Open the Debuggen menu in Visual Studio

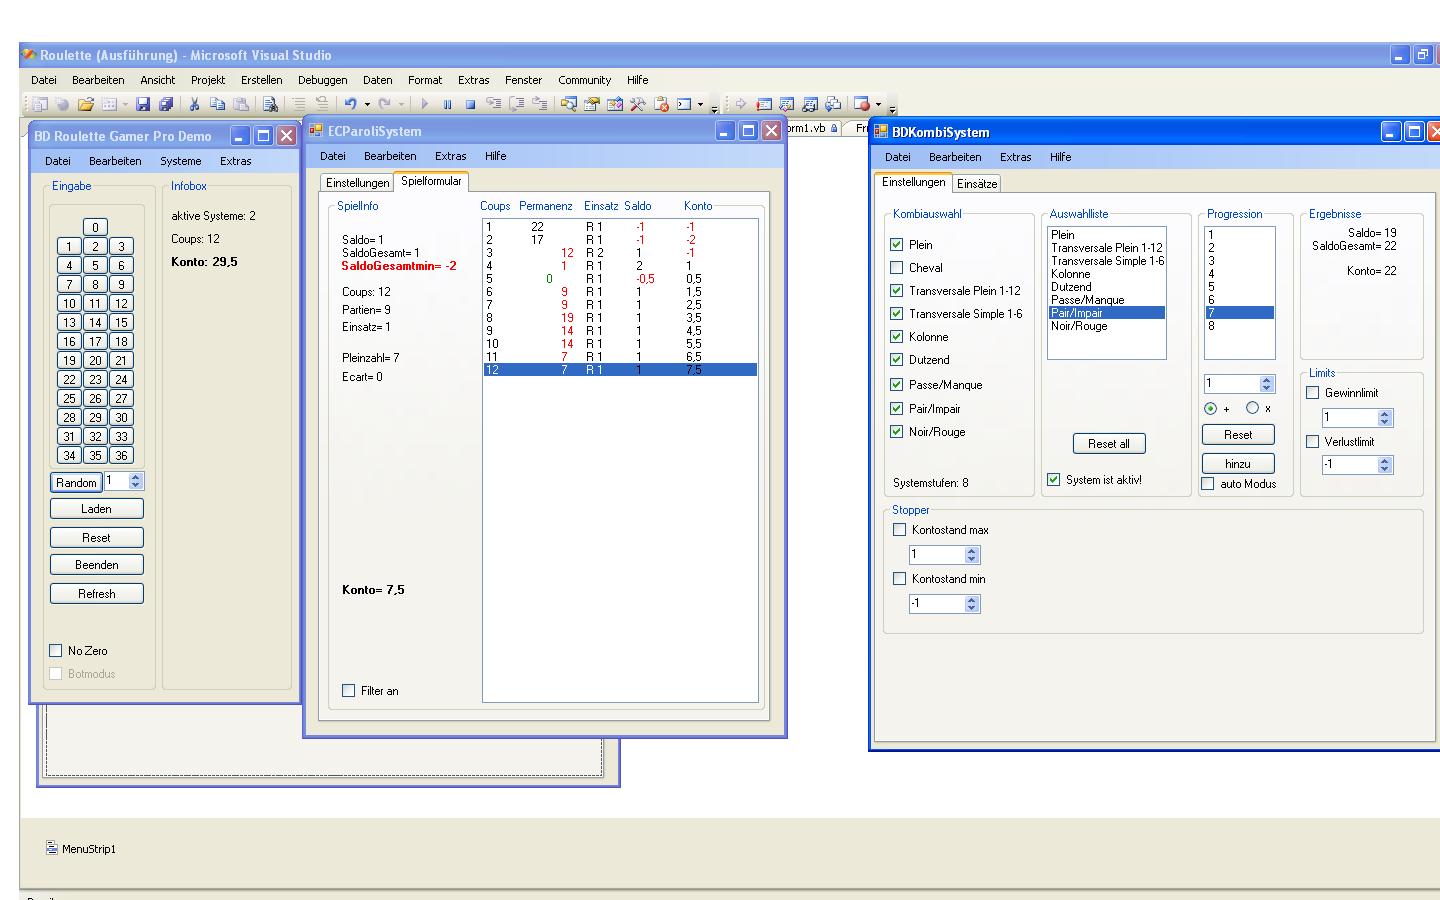[x=322, y=80]
